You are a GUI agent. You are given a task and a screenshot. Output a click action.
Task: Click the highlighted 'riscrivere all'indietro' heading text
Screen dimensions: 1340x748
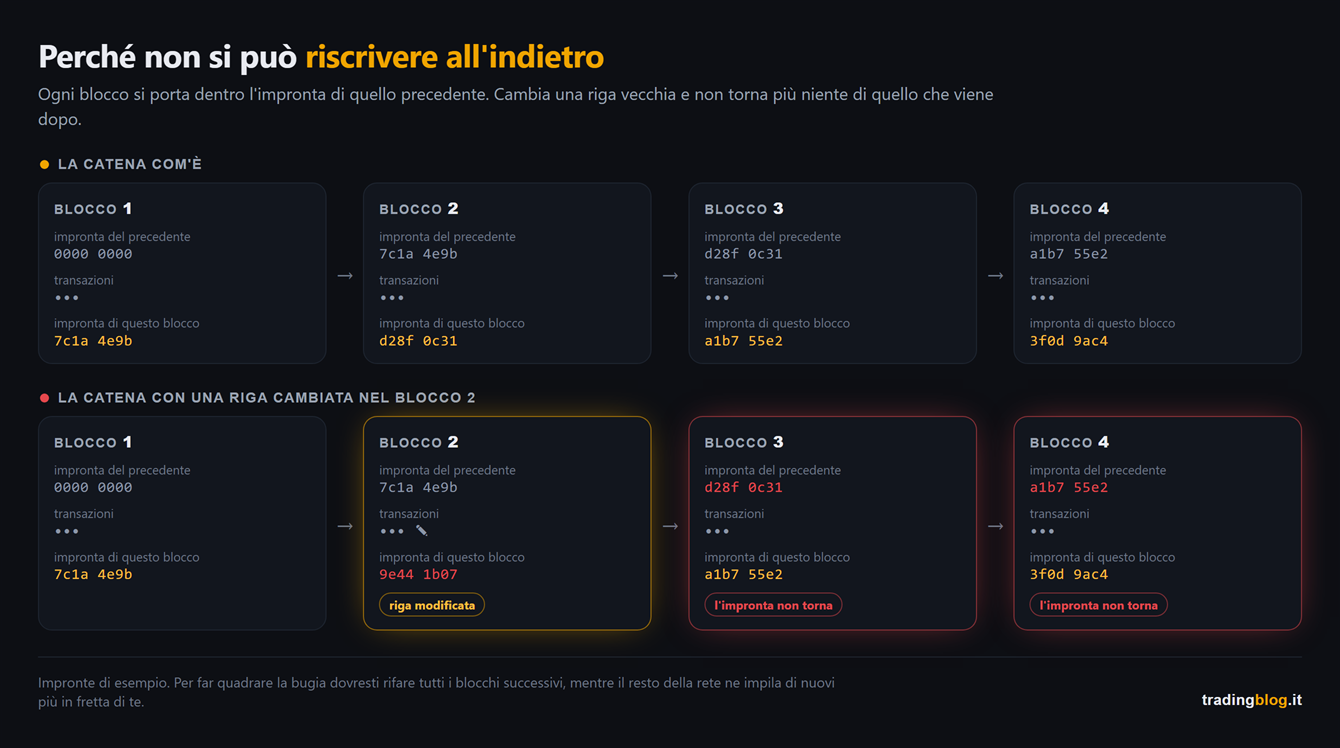pos(455,57)
